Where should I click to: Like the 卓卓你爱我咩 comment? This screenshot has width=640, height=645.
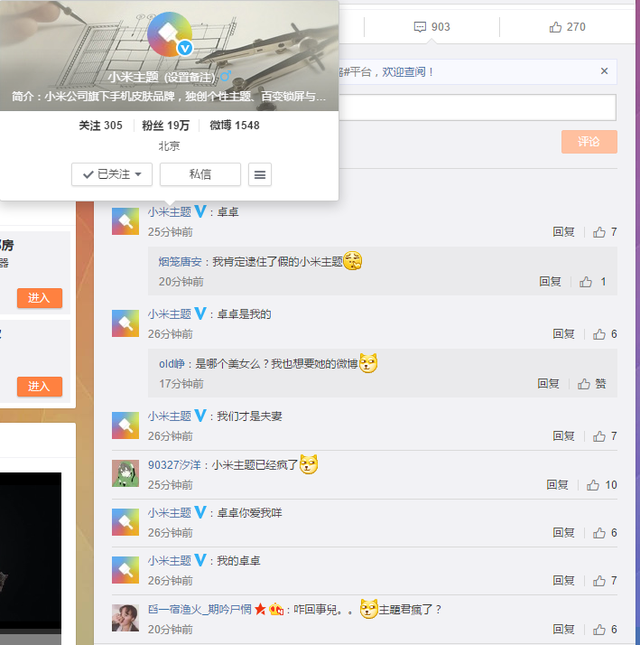[605, 533]
